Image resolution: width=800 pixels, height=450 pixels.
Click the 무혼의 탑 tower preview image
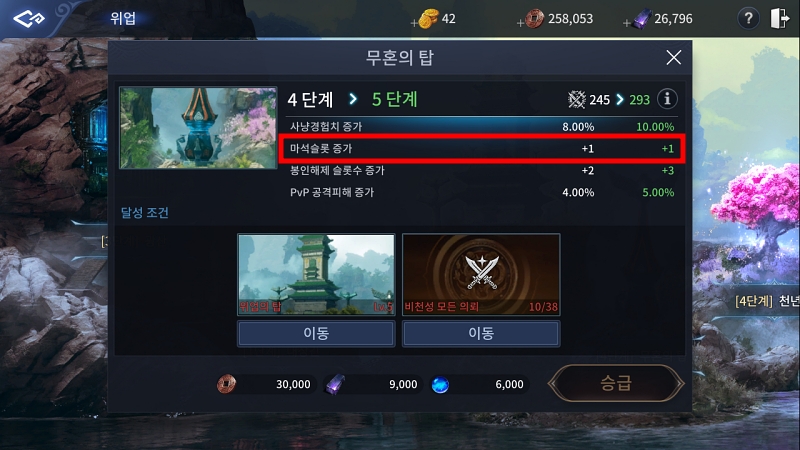pyautogui.click(x=198, y=128)
